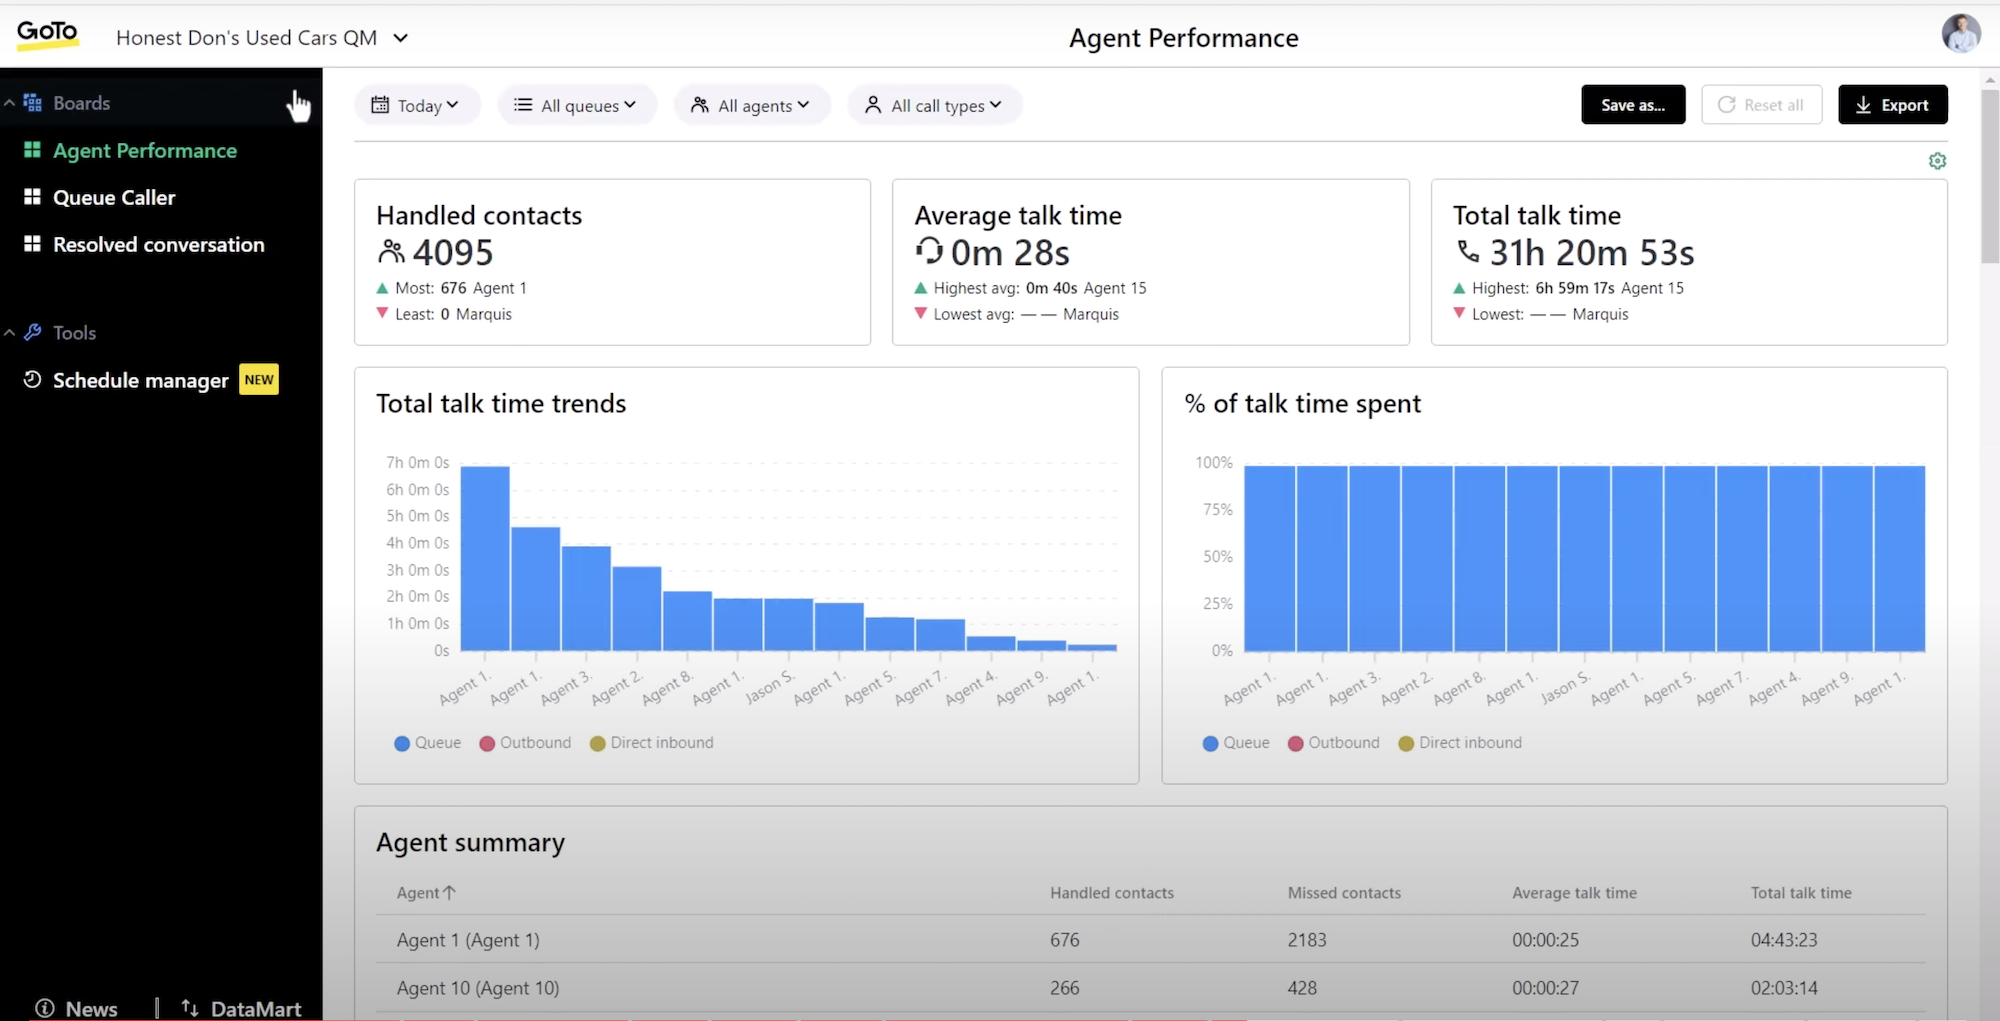
Task: Open dashboard settings gear icon
Action: (1937, 161)
